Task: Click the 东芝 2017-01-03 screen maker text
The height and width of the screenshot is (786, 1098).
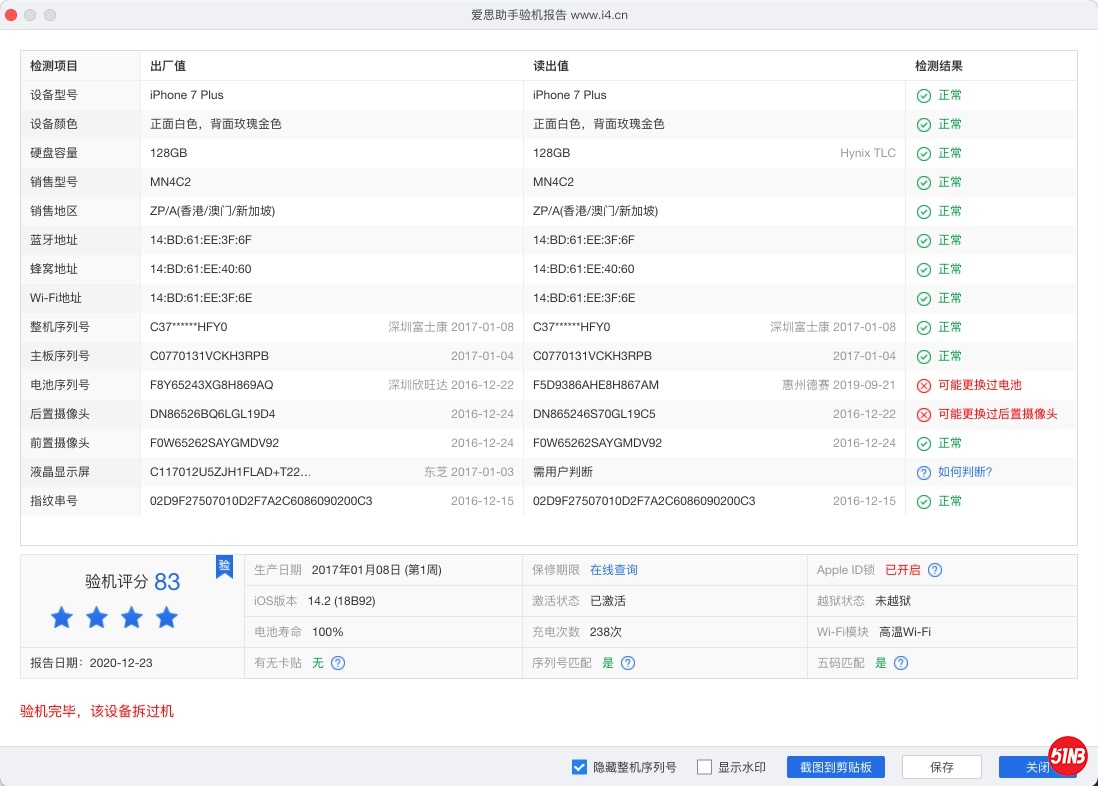Action: (468, 472)
